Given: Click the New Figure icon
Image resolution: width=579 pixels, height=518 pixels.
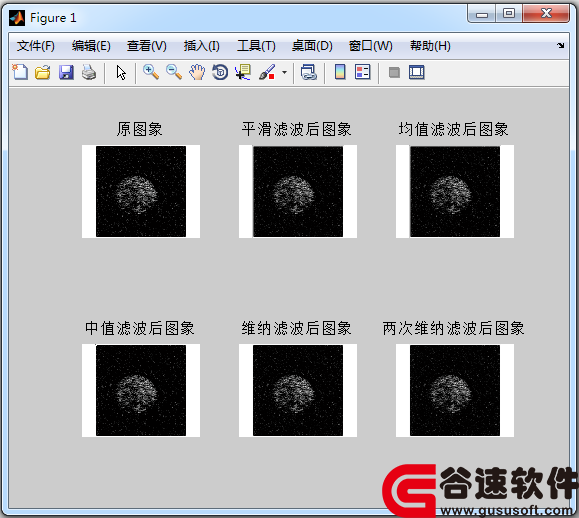Looking at the screenshot, I should (x=20, y=72).
